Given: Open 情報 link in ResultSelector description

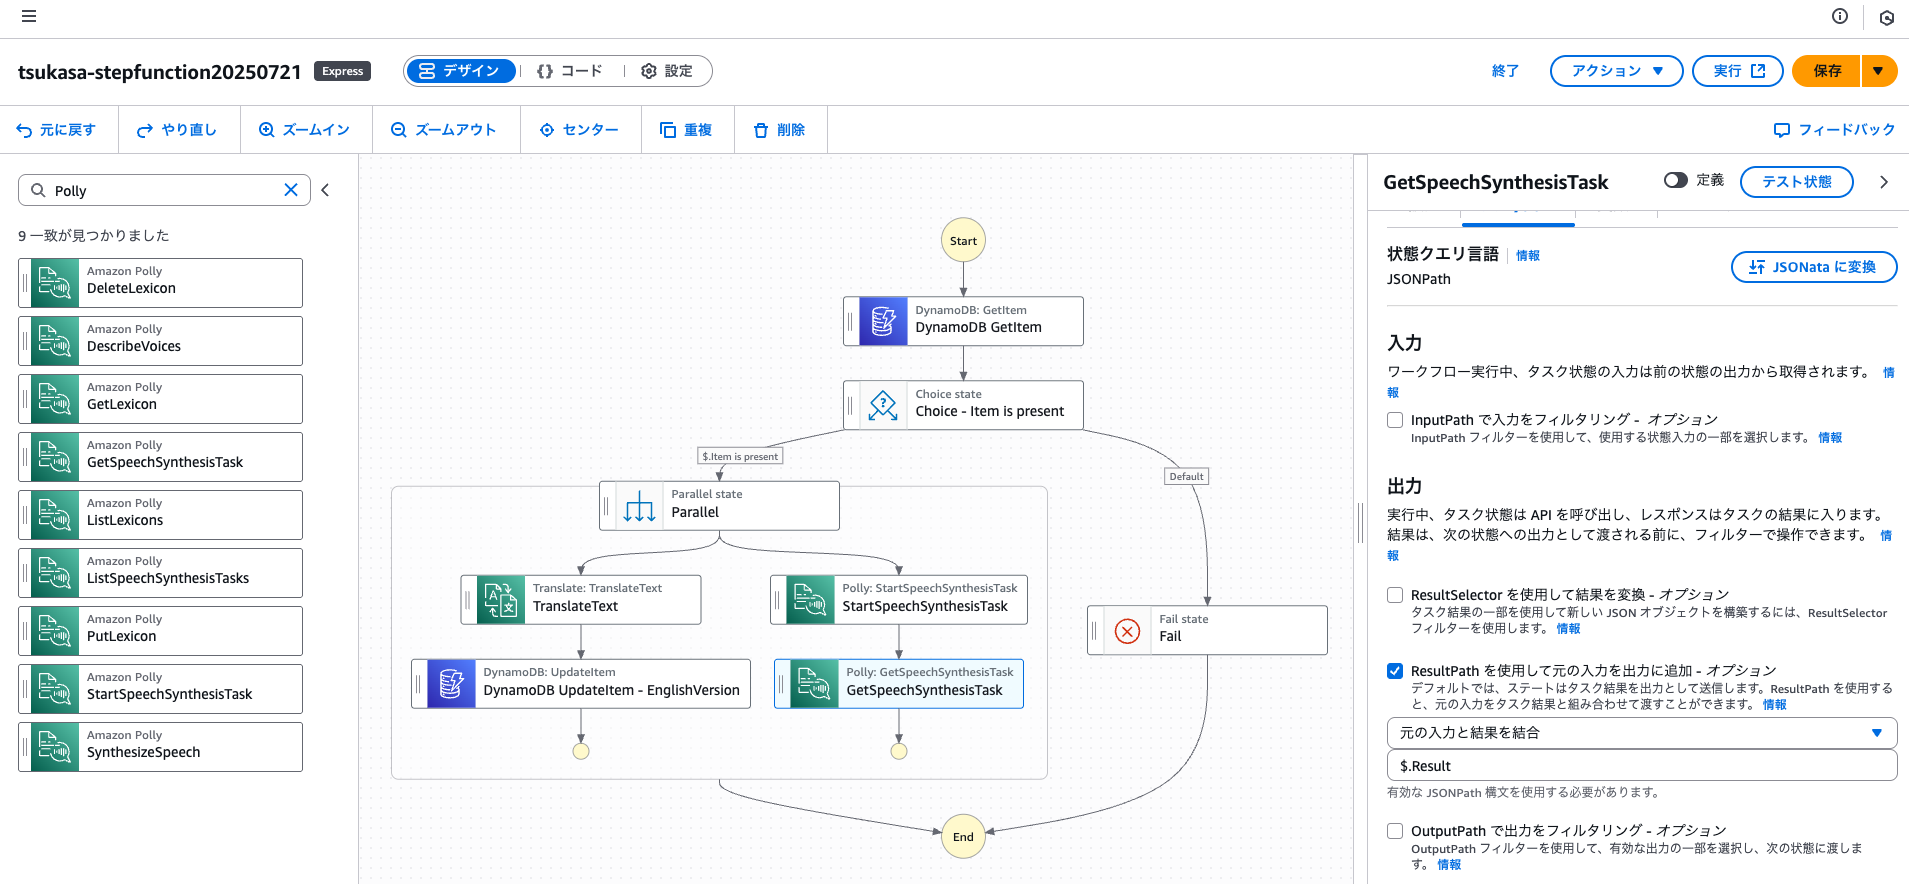Looking at the screenshot, I should click(x=1568, y=629).
